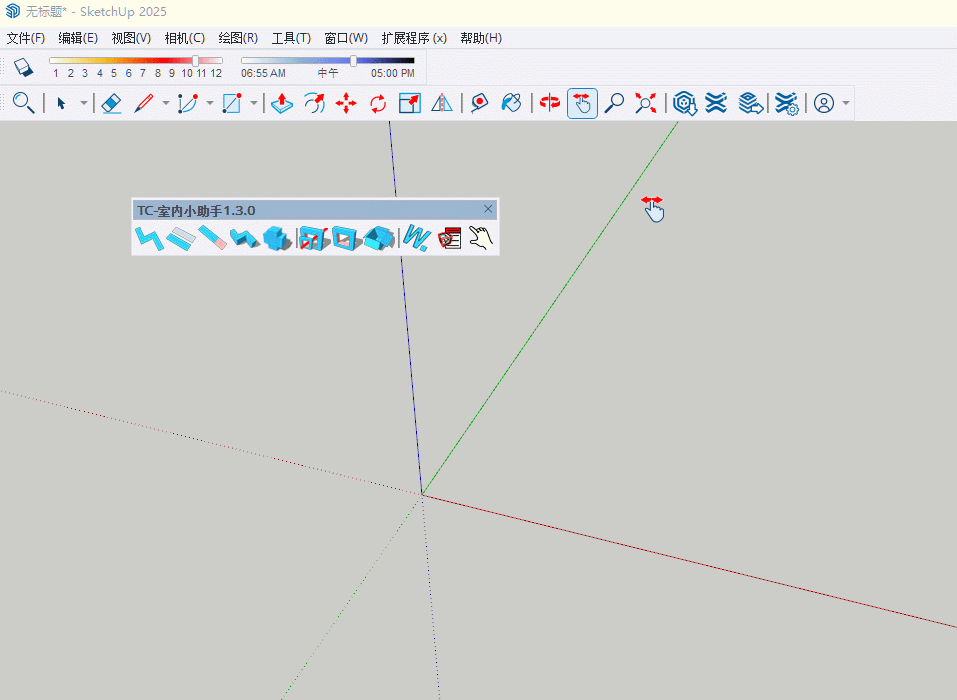Open the 视图(V) menu
The height and width of the screenshot is (700, 957).
coord(131,38)
